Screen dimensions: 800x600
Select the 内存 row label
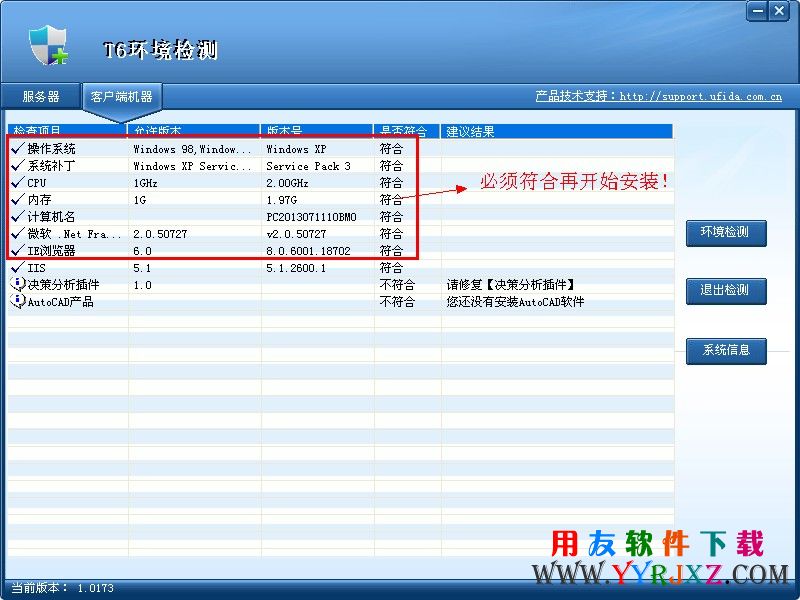(39, 199)
